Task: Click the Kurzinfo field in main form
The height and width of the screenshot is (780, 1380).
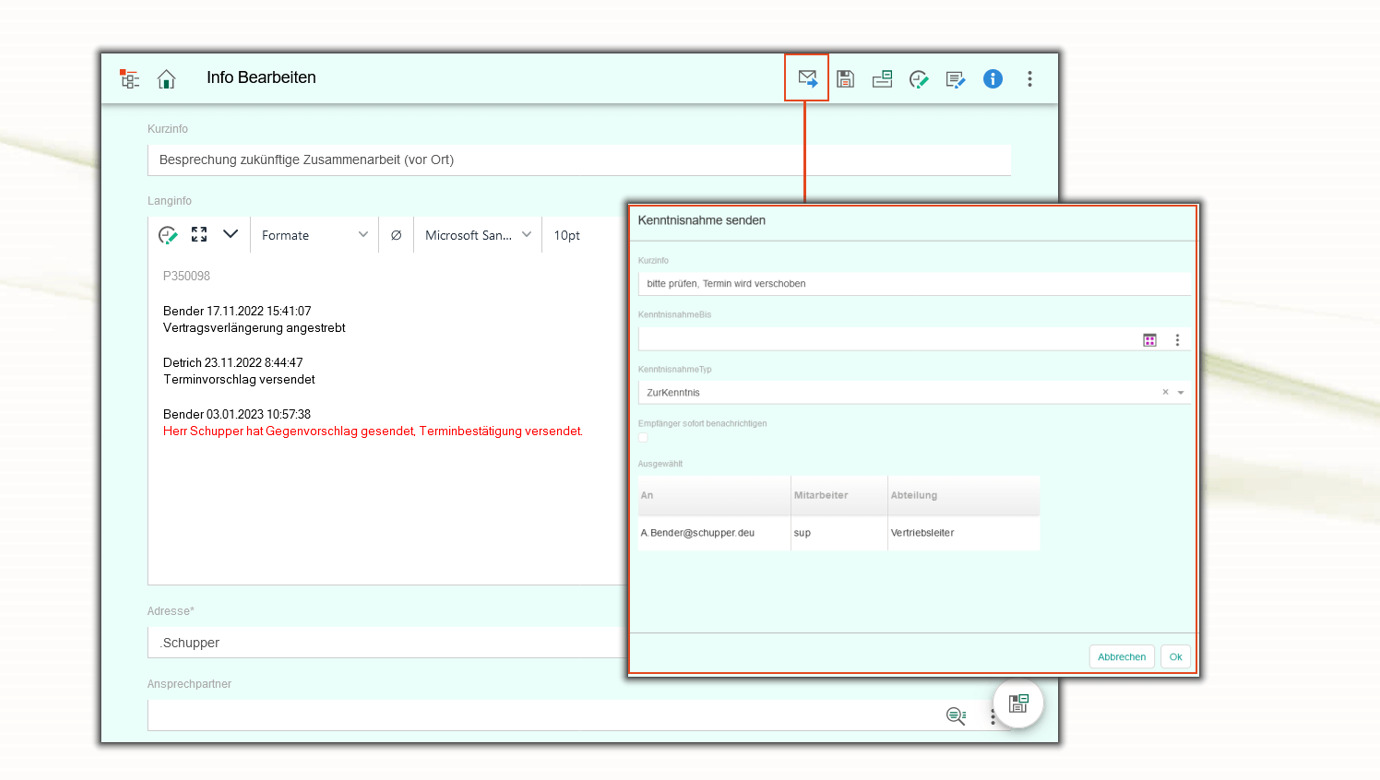Action: pos(578,160)
